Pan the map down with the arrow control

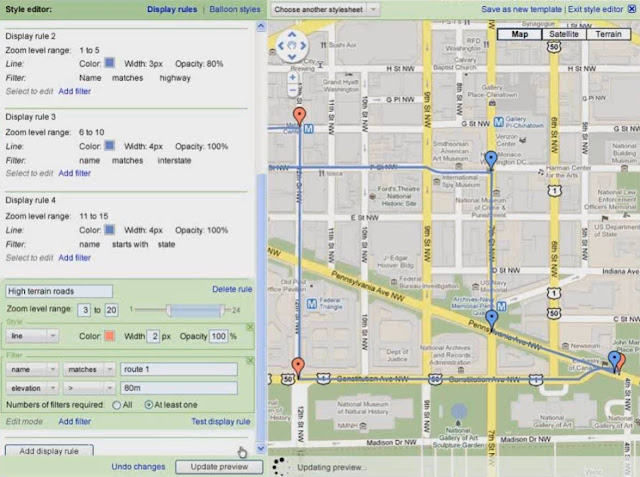(291, 56)
